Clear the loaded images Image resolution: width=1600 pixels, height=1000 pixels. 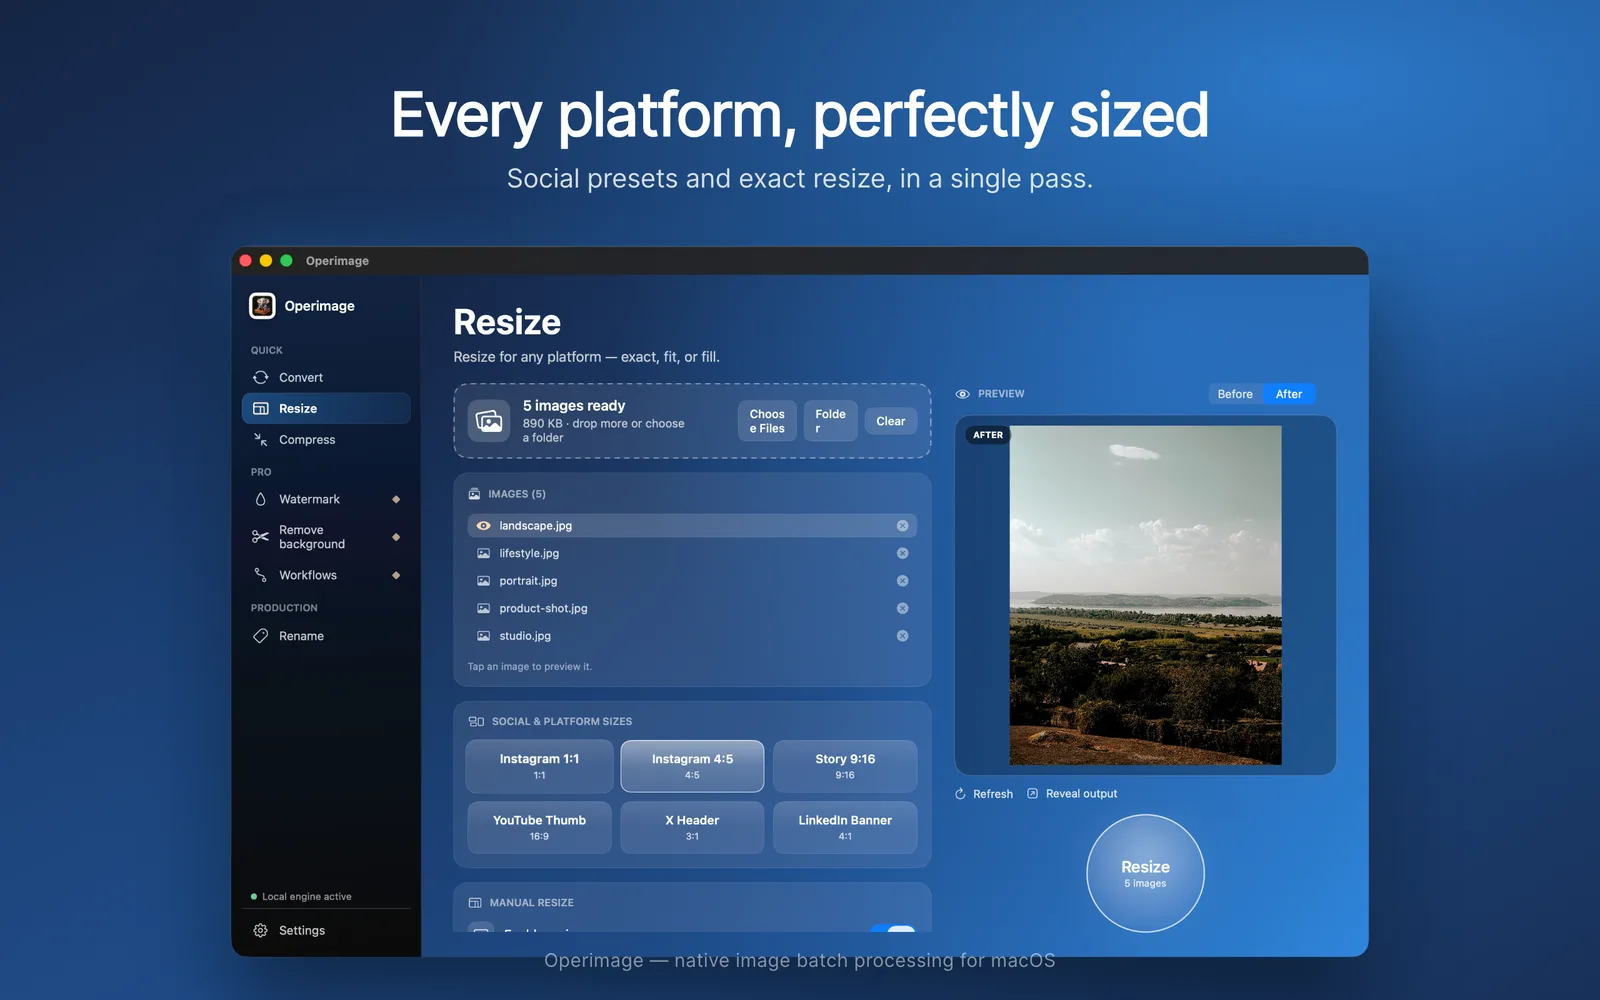tap(891, 421)
